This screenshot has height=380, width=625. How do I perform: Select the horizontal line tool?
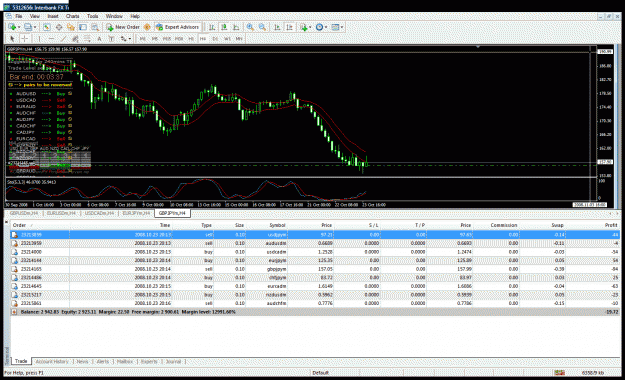click(x=51, y=39)
